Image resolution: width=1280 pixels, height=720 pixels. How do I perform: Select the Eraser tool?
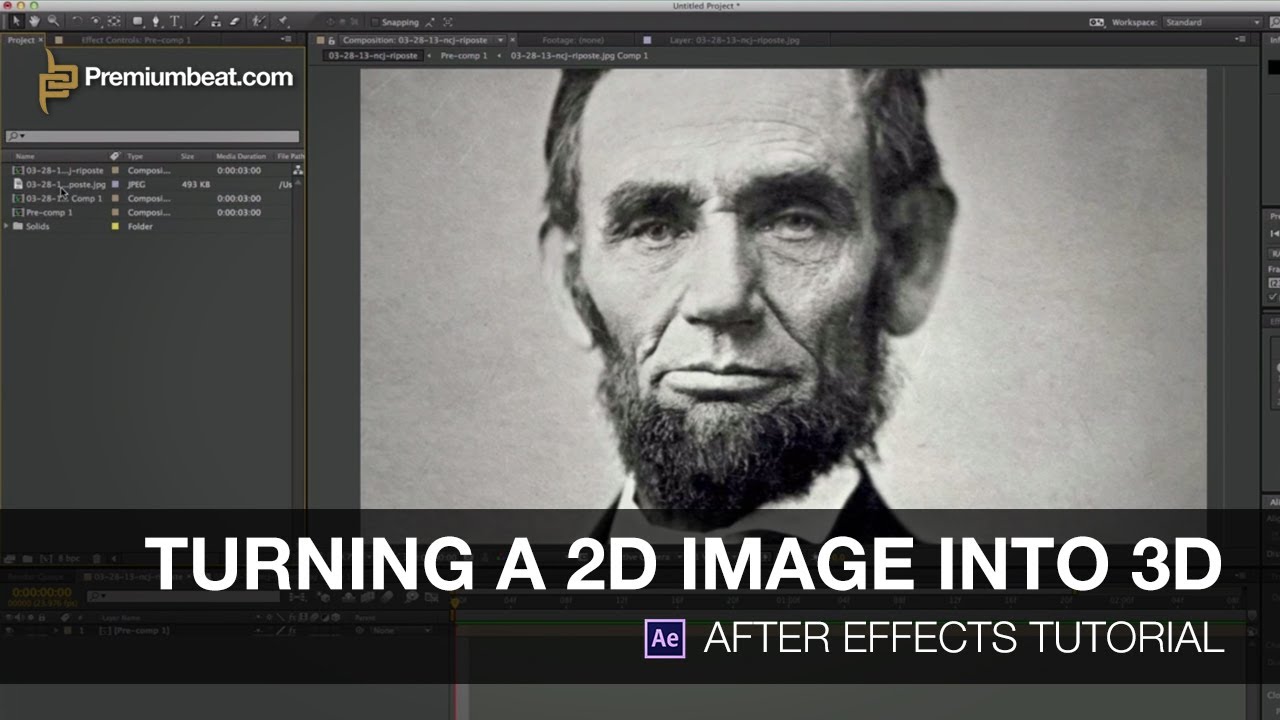[x=235, y=21]
